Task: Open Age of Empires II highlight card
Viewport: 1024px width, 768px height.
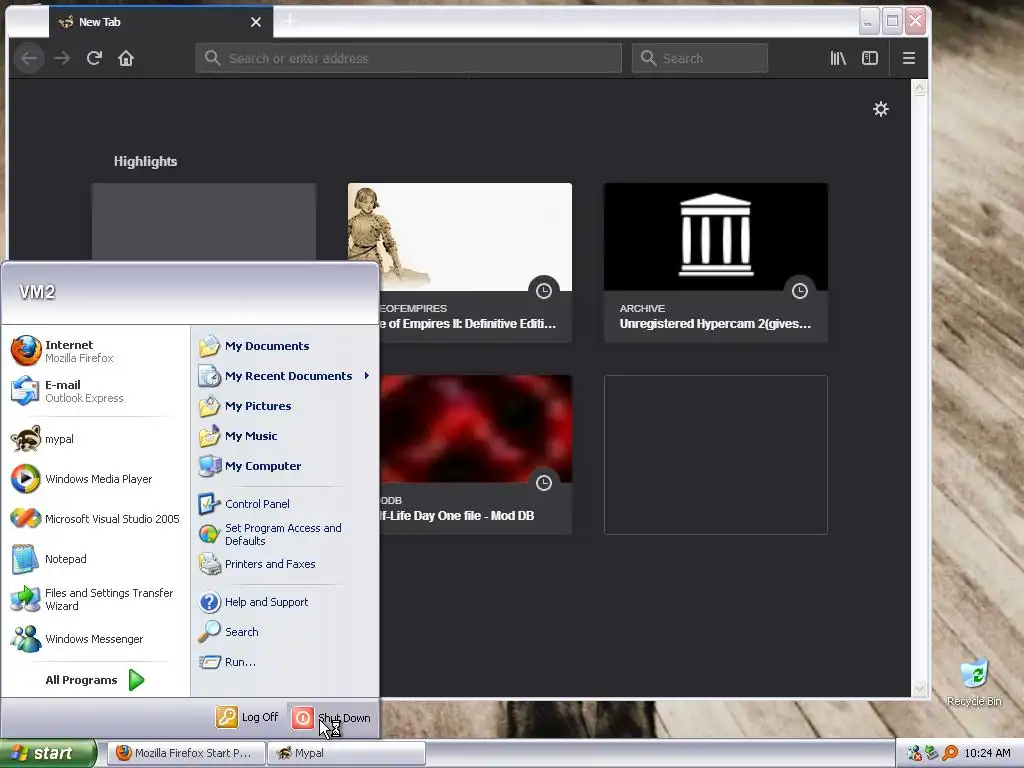Action: (x=460, y=263)
